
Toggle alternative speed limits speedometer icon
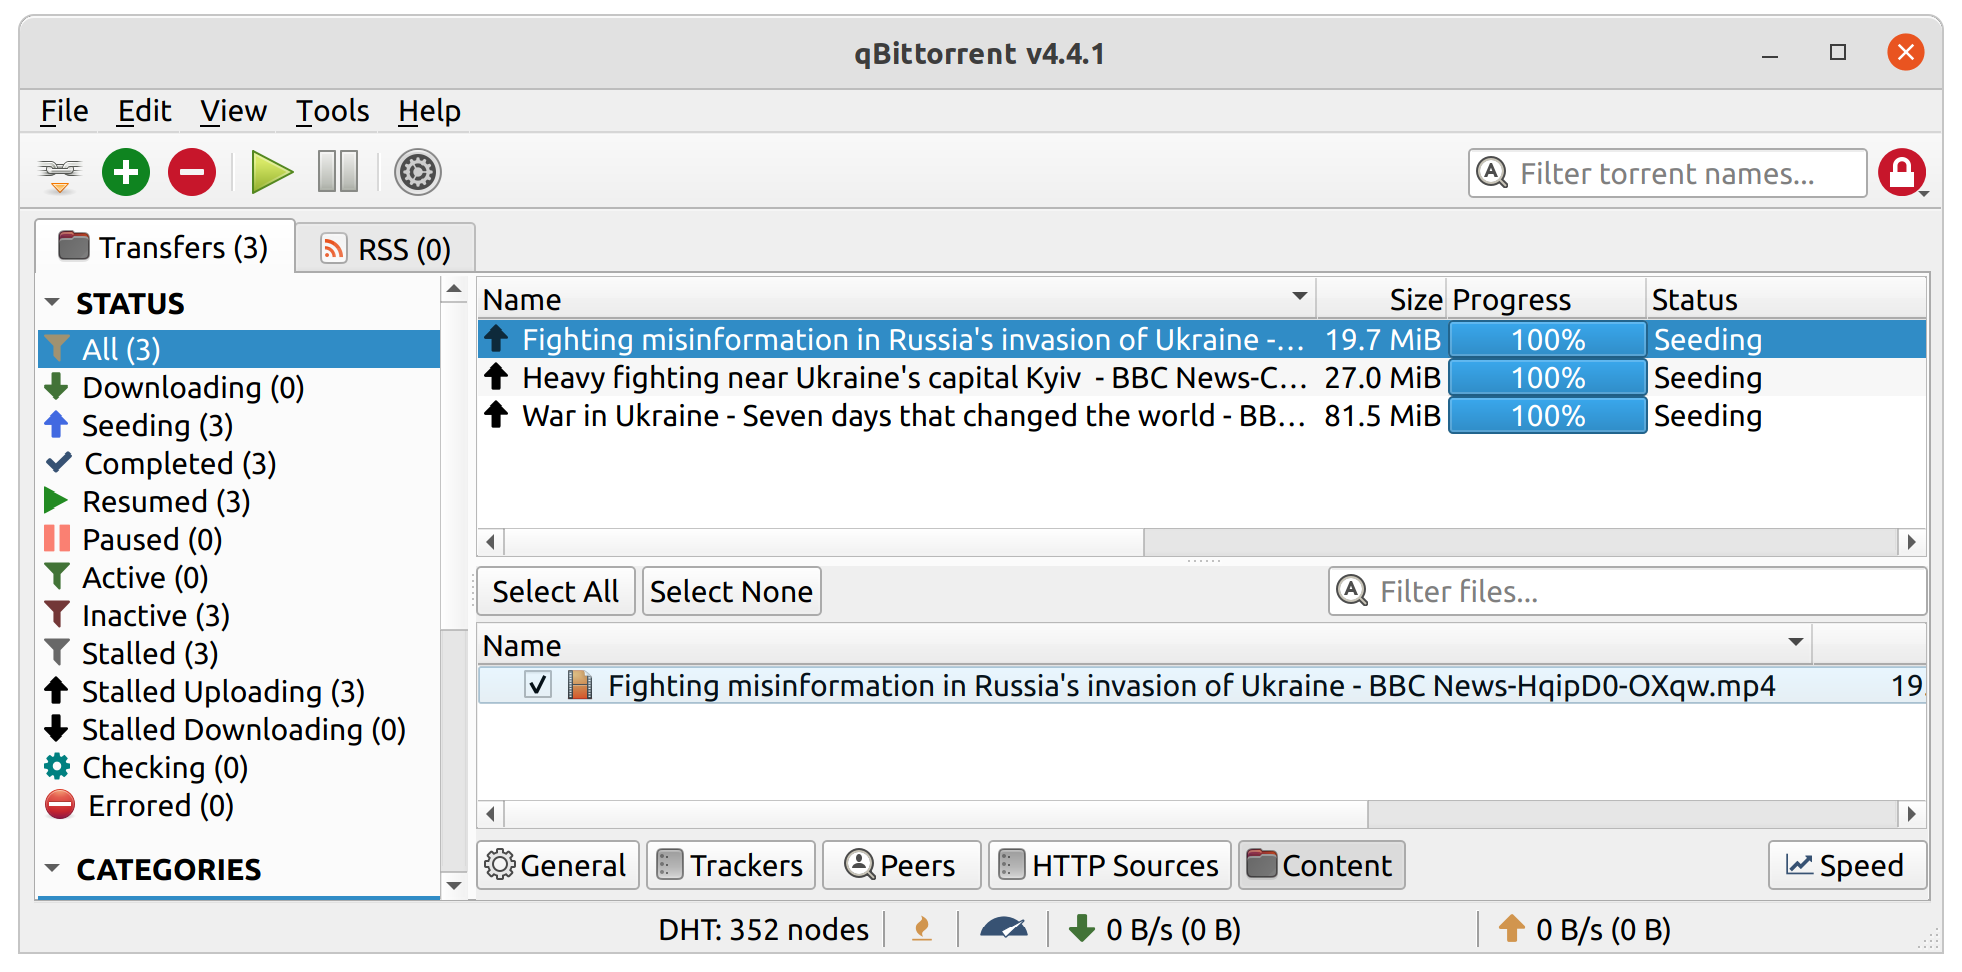(x=1003, y=930)
